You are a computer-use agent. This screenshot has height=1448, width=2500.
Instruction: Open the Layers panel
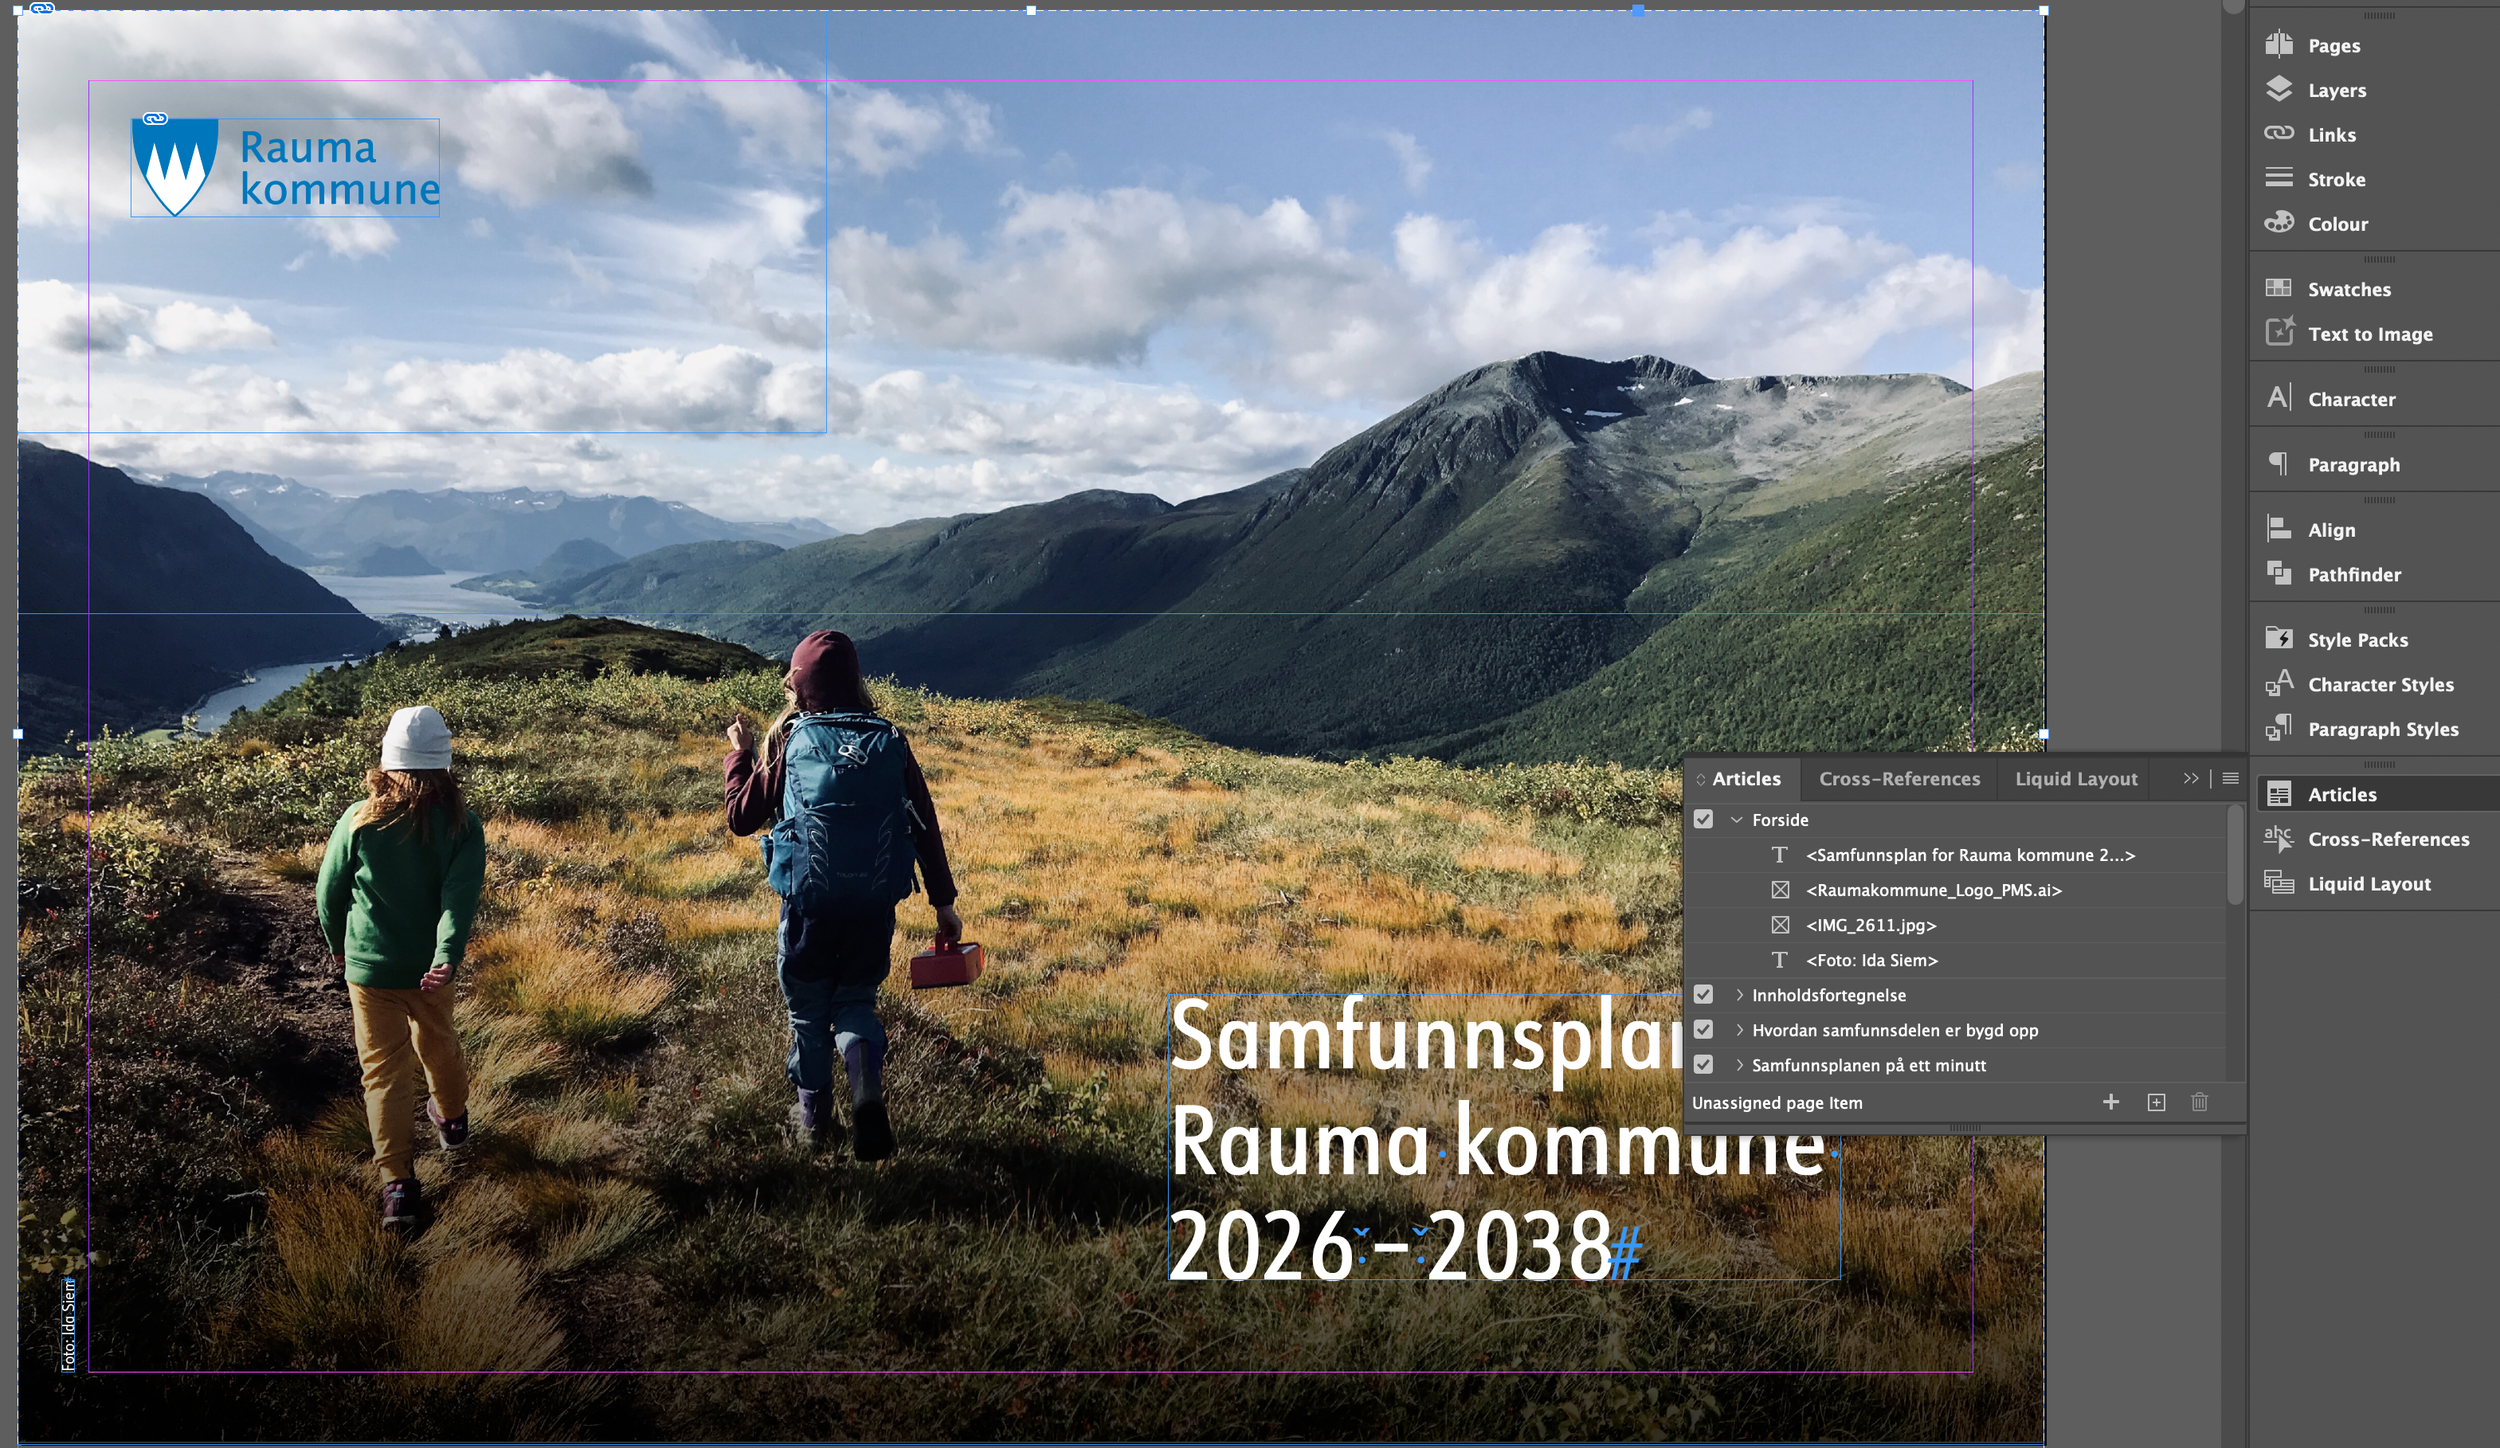(2336, 91)
